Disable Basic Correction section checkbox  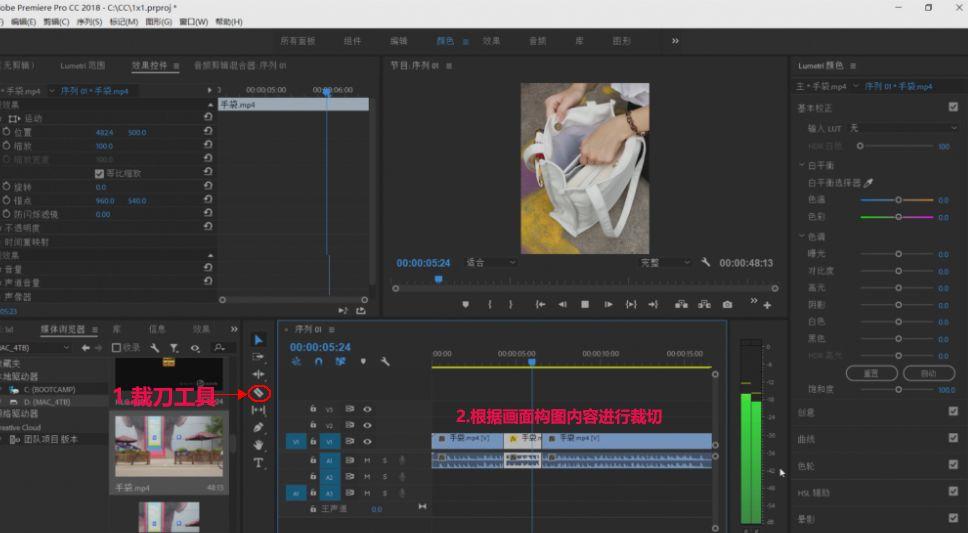tap(953, 107)
